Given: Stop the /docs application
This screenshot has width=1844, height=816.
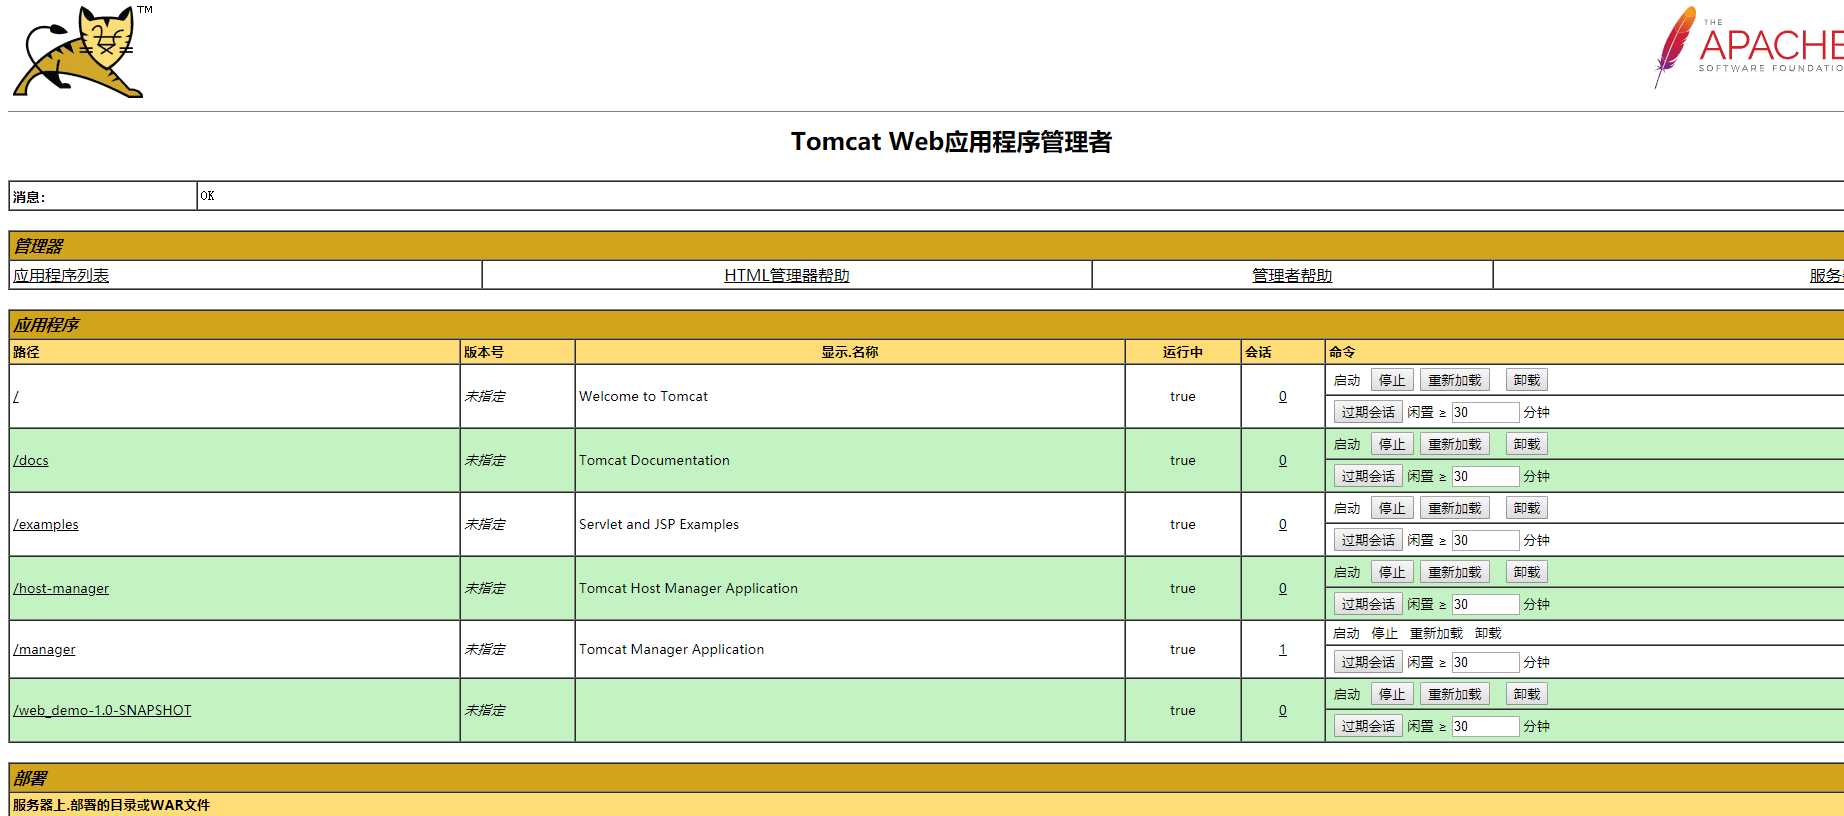Looking at the screenshot, I should click(1392, 444).
